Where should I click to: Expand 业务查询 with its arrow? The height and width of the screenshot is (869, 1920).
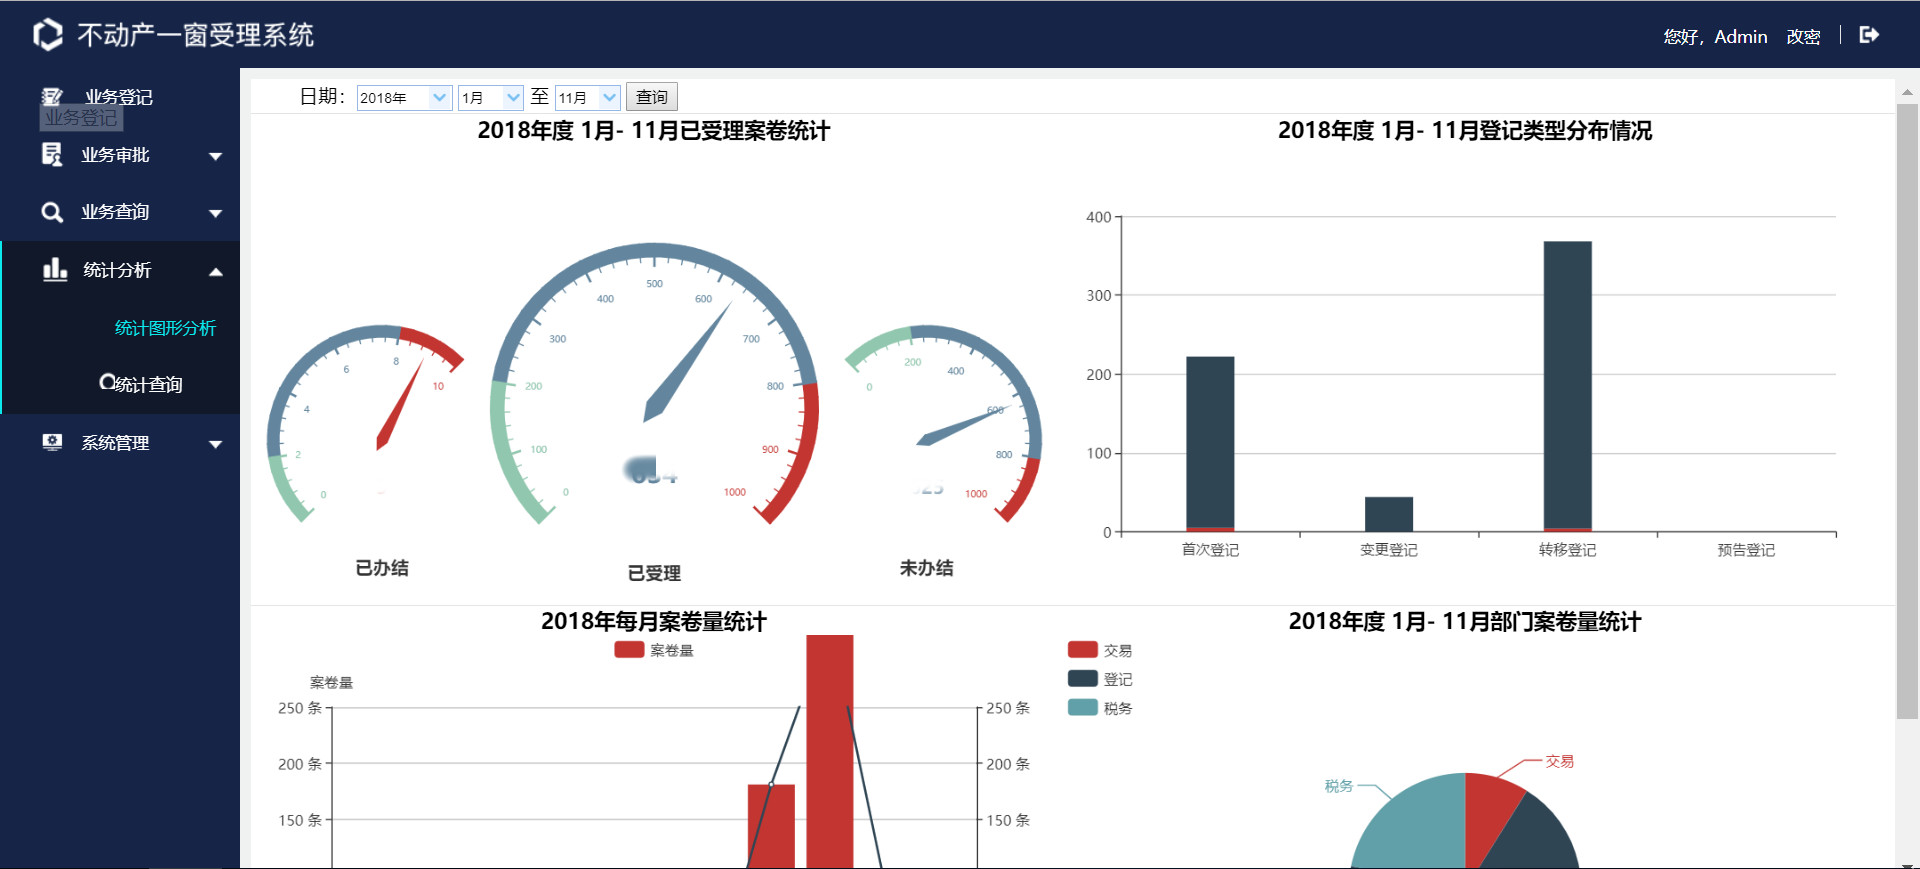[215, 213]
